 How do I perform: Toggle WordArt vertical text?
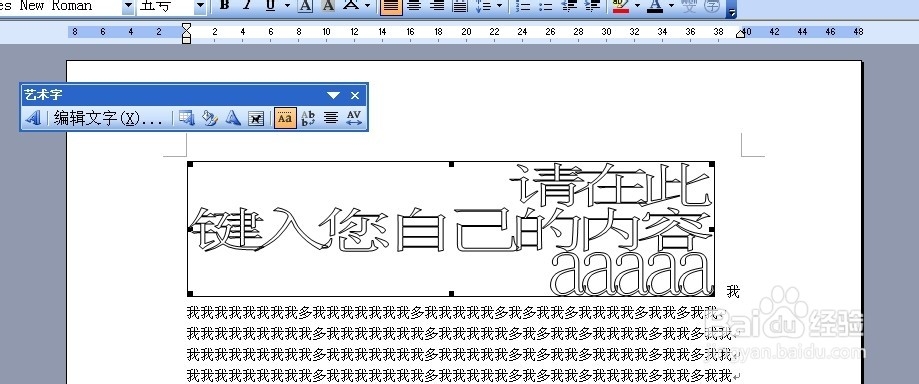(308, 118)
